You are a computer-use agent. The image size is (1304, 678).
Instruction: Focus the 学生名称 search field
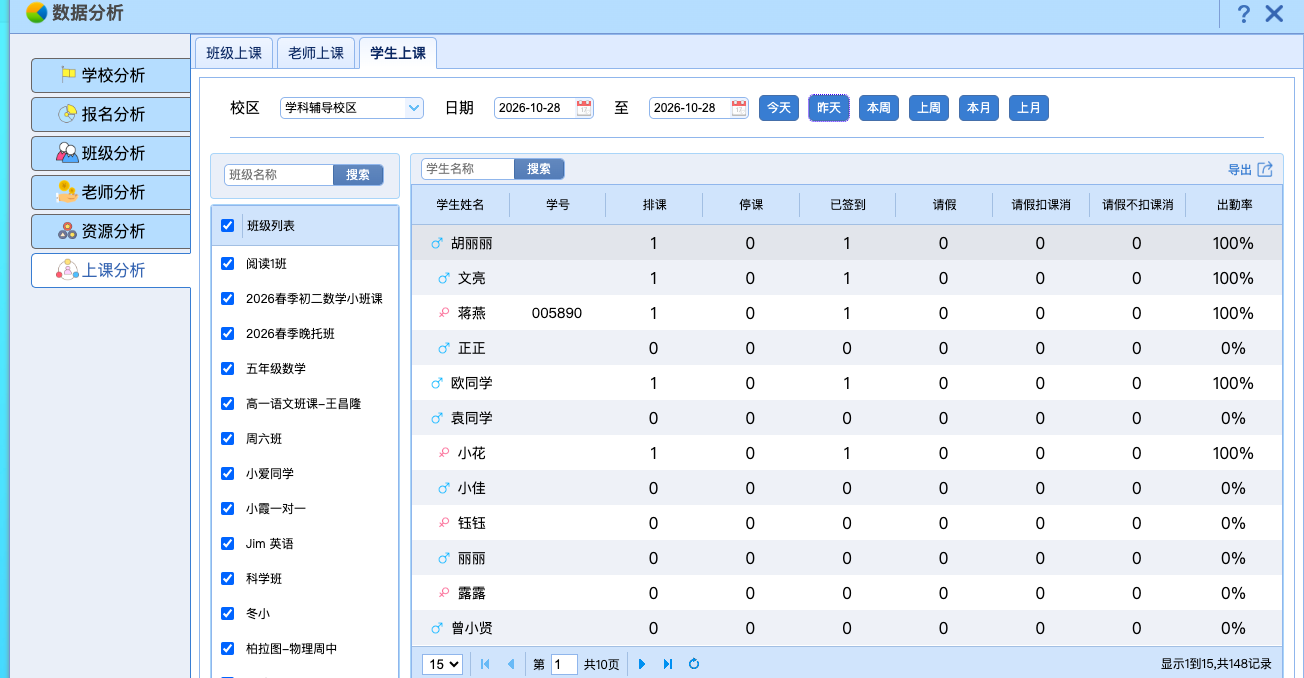click(x=468, y=169)
